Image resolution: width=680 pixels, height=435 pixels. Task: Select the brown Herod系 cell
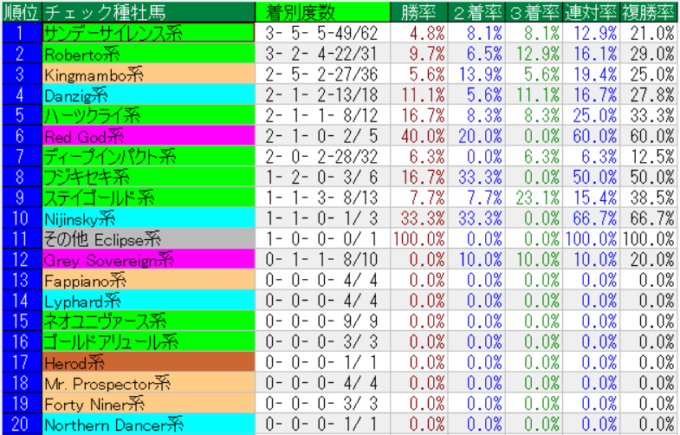(x=147, y=363)
